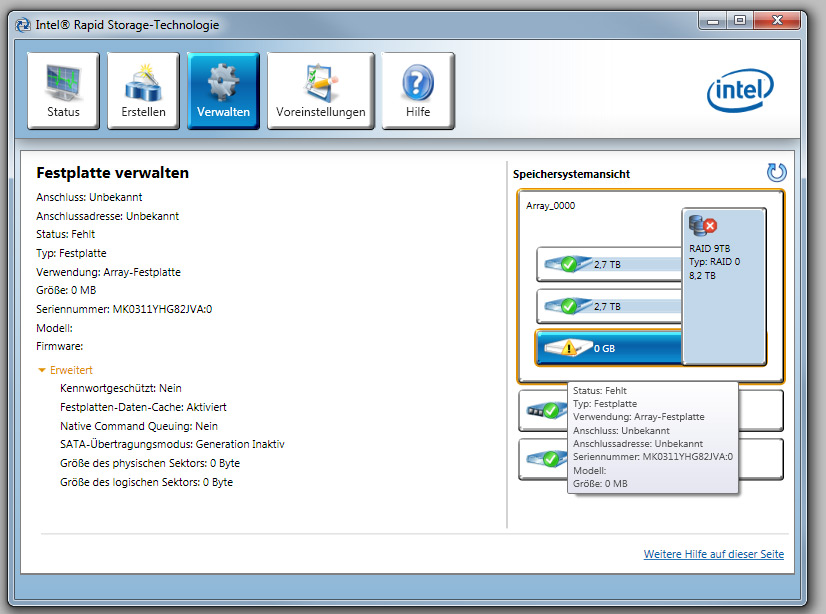Click the Festplatte verwalten heading
The image size is (826, 614).
pyautogui.click(x=112, y=173)
